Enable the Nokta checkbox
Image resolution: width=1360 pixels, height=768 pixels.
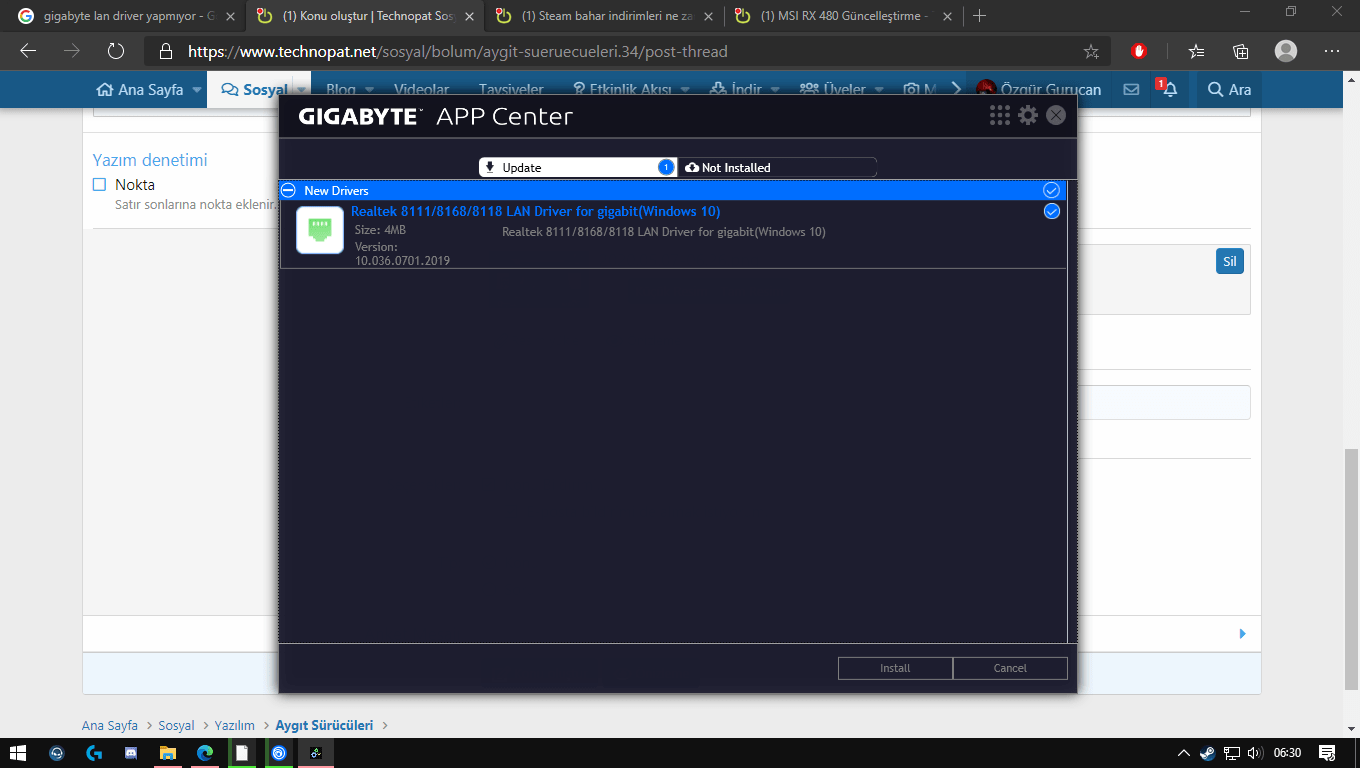click(99, 184)
